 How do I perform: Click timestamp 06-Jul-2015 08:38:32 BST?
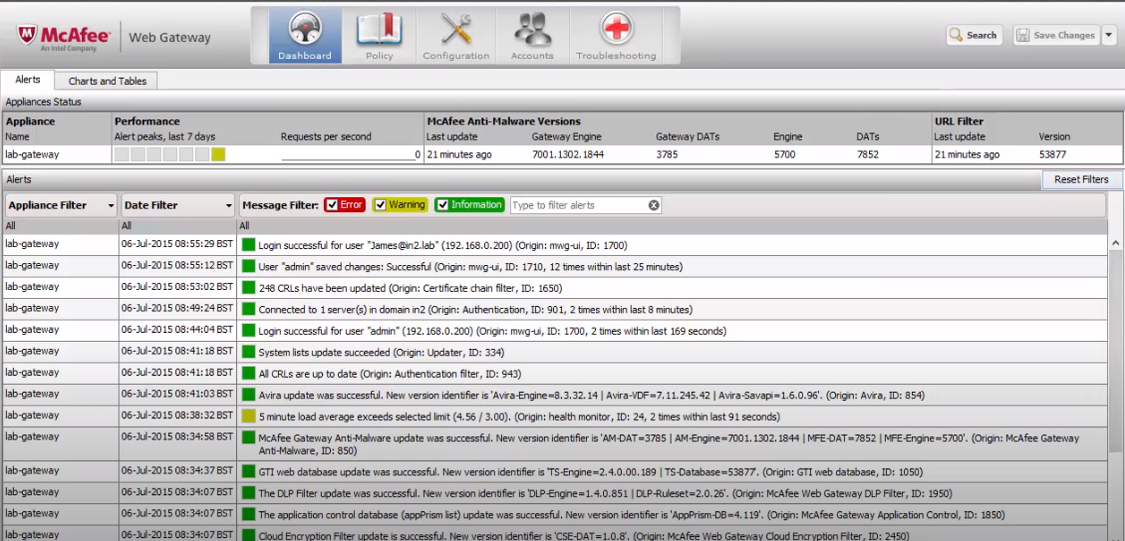point(177,415)
